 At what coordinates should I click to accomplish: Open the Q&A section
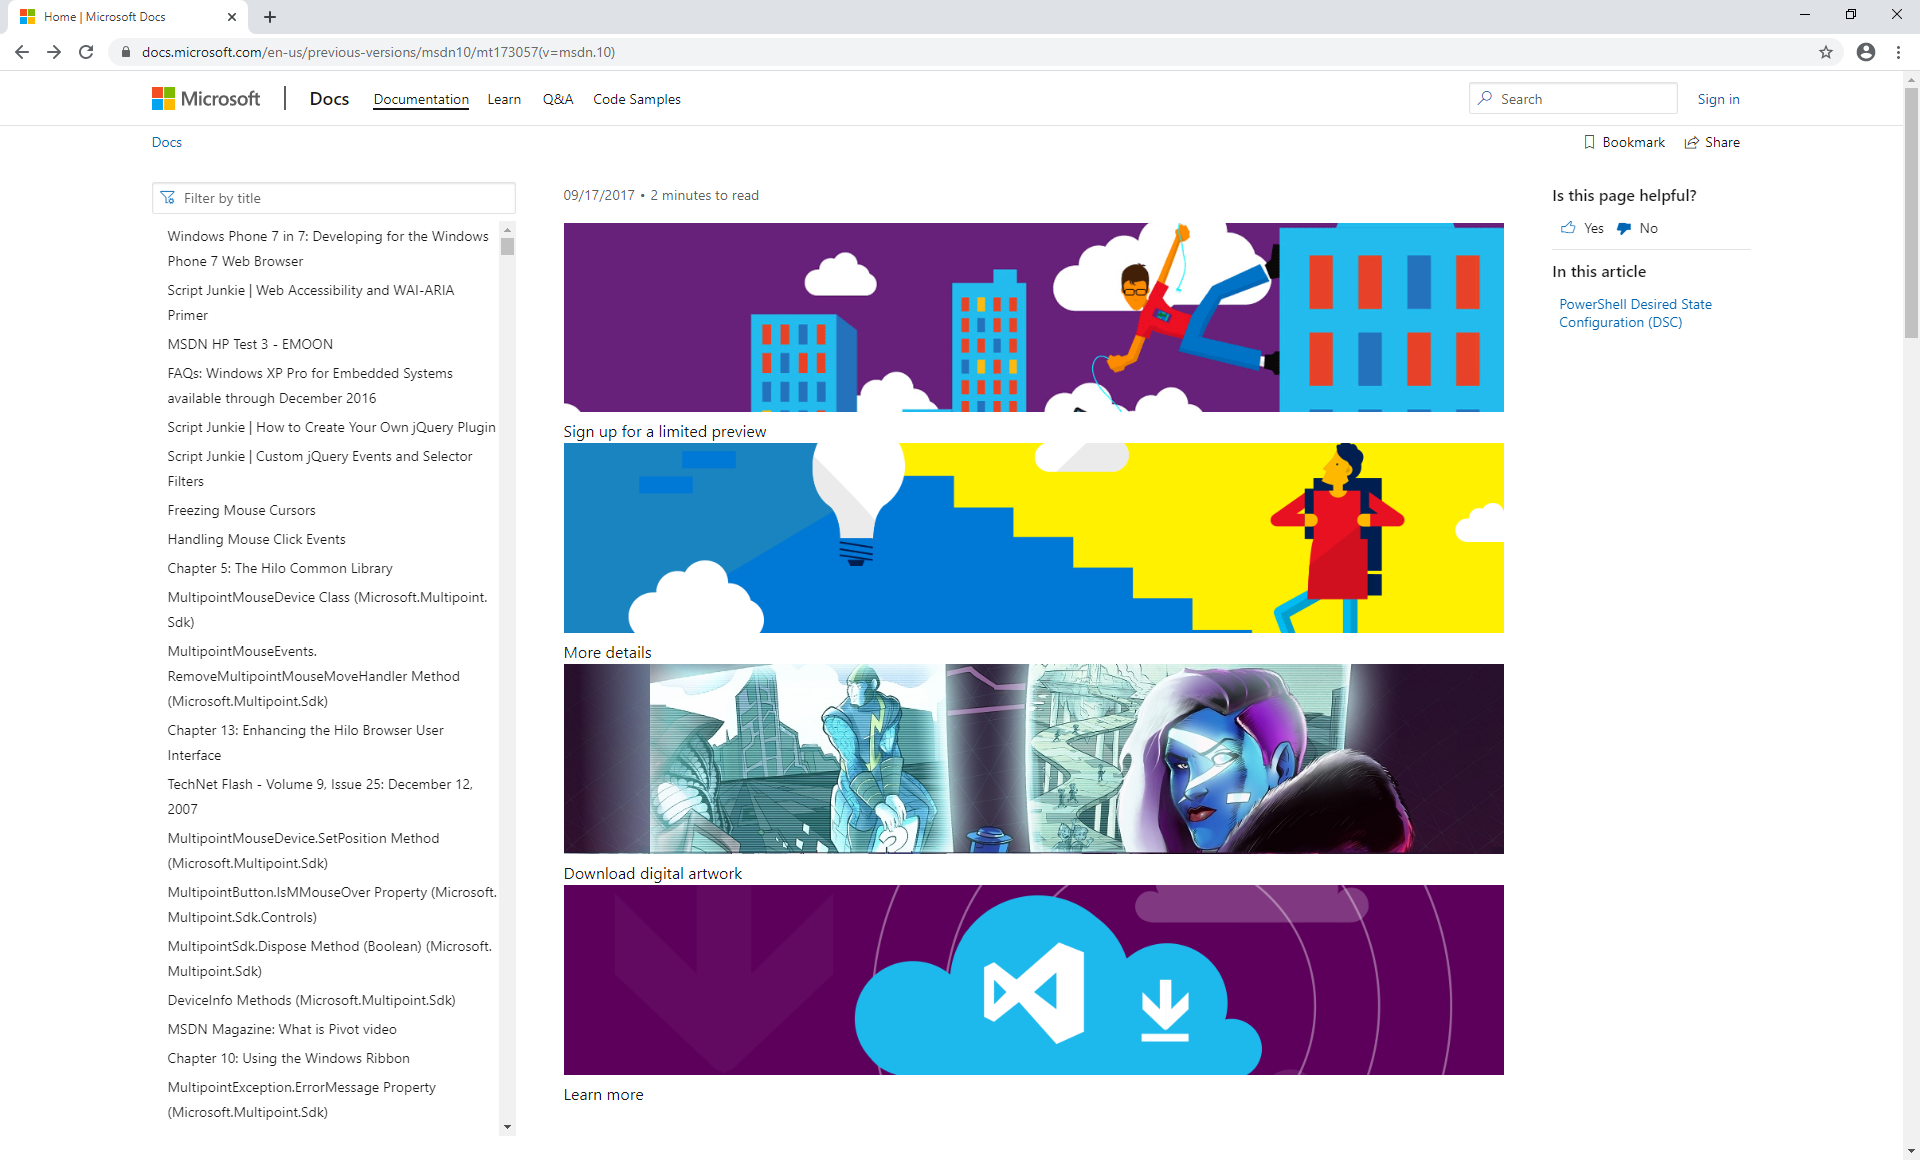pyautogui.click(x=557, y=98)
